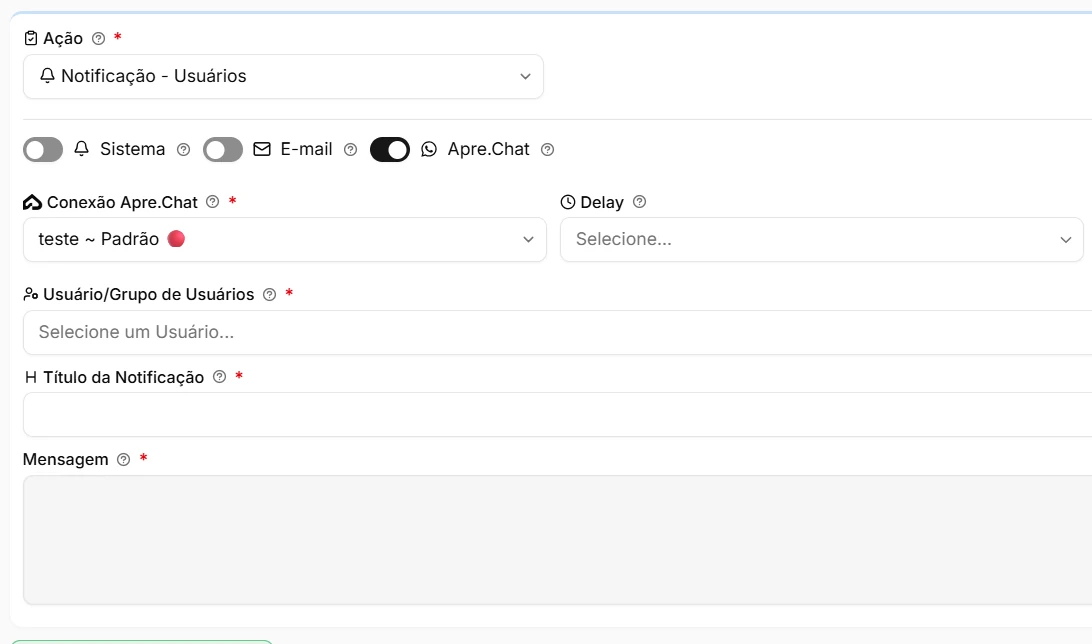
Task: Click the help icon next to Título da Notificação
Action: pyautogui.click(x=219, y=377)
